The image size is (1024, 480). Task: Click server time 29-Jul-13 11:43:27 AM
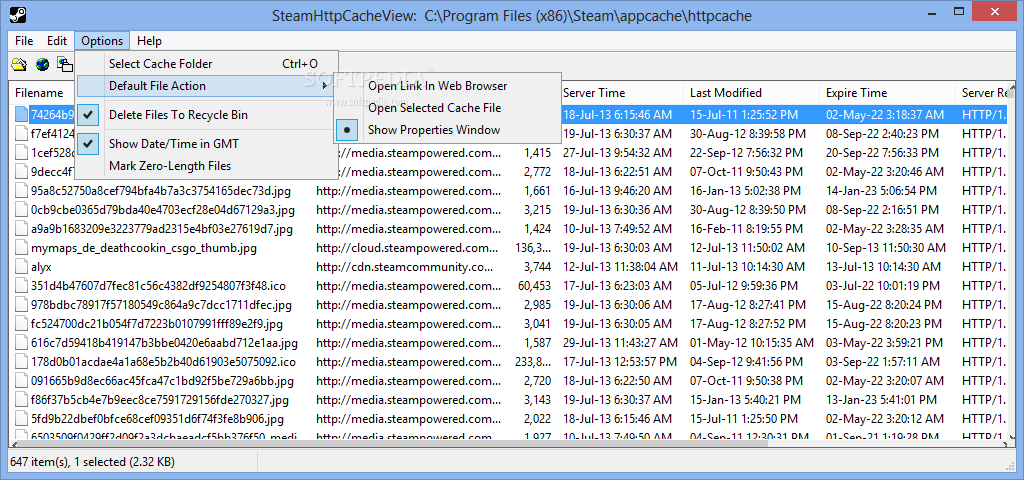620,343
